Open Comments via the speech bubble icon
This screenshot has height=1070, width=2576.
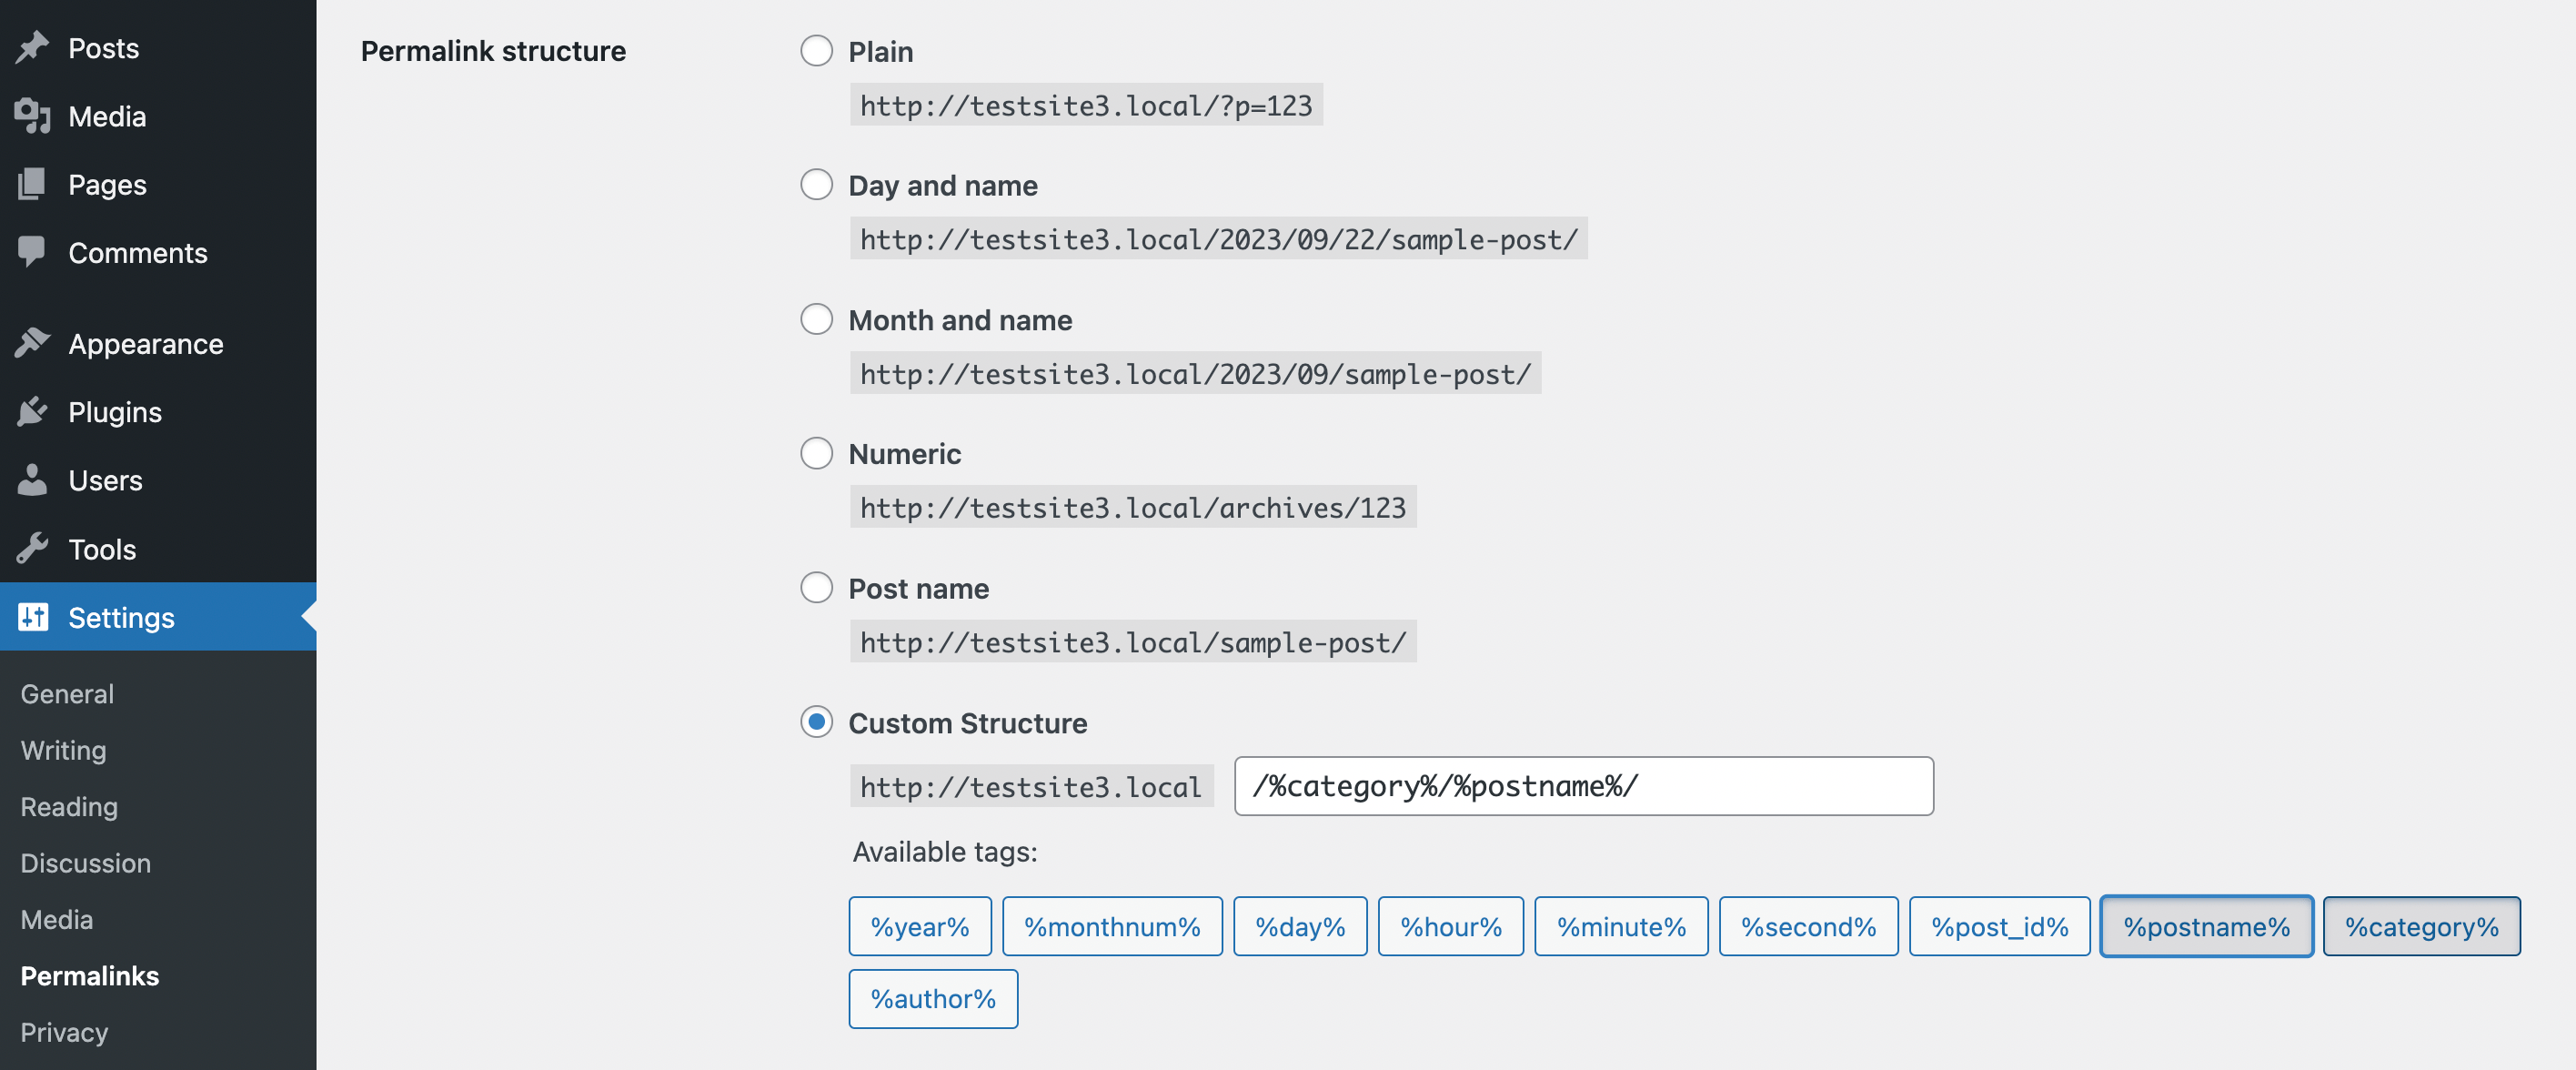click(33, 252)
